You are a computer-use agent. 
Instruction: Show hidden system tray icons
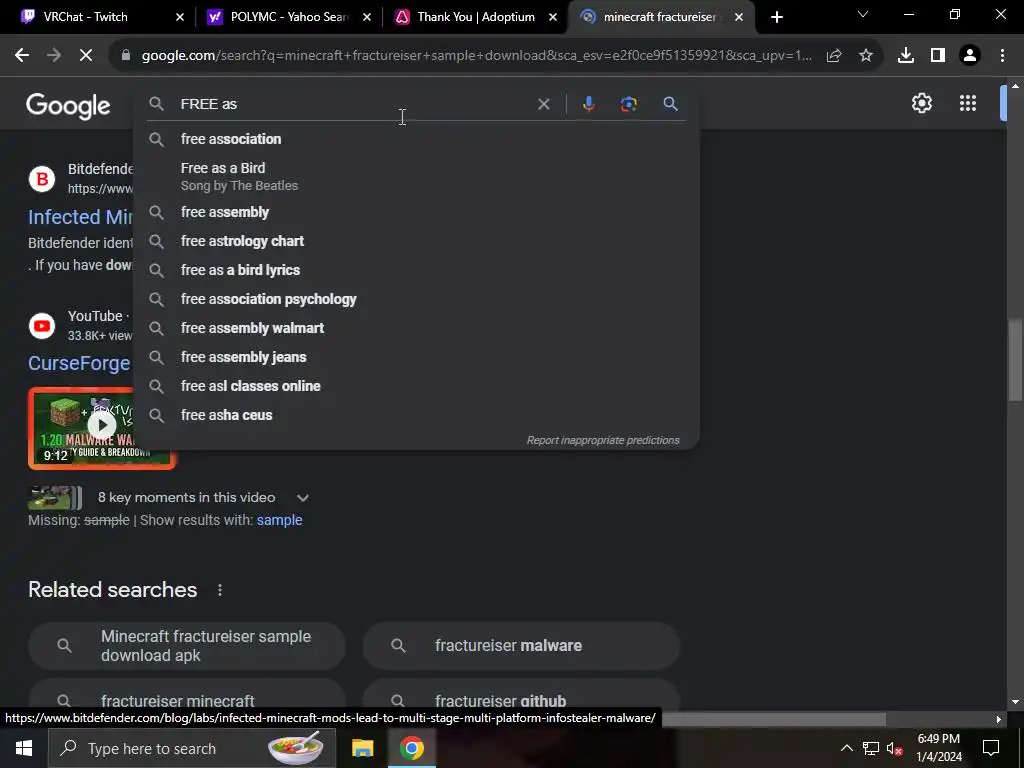846,748
